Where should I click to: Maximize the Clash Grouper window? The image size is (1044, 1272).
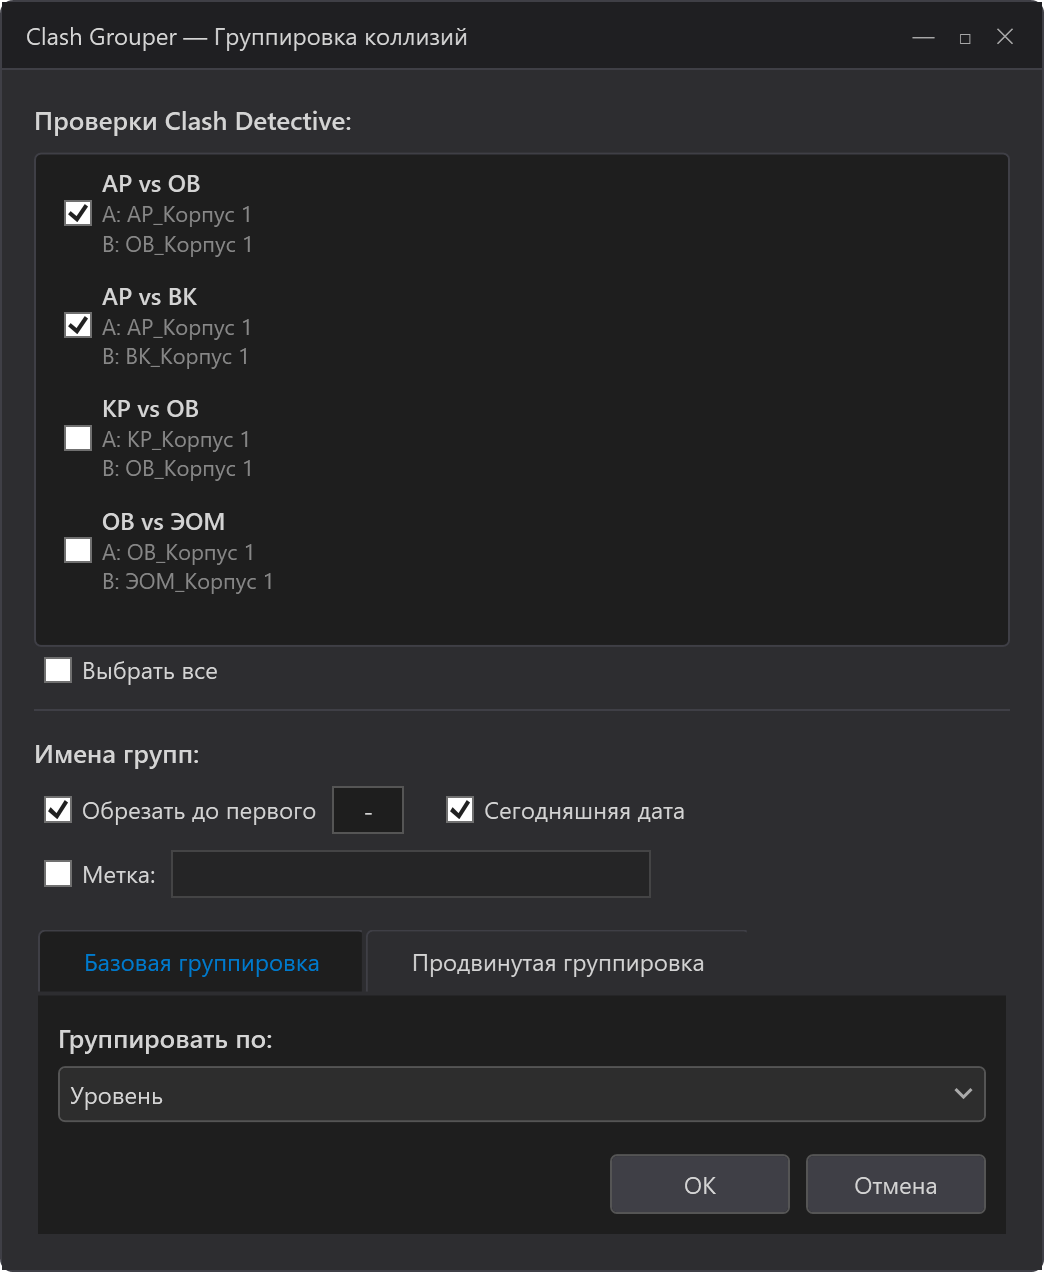[965, 37]
